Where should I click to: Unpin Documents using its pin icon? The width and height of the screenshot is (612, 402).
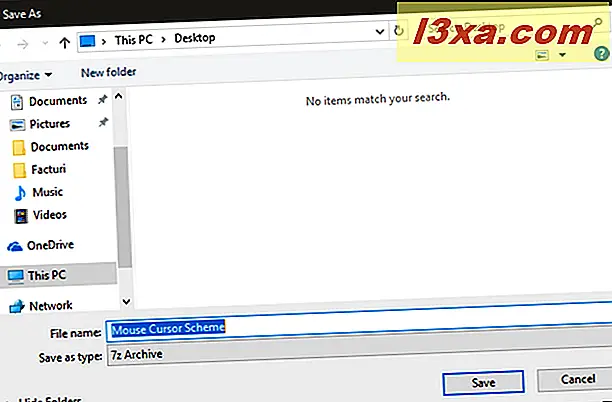pyautogui.click(x=103, y=100)
